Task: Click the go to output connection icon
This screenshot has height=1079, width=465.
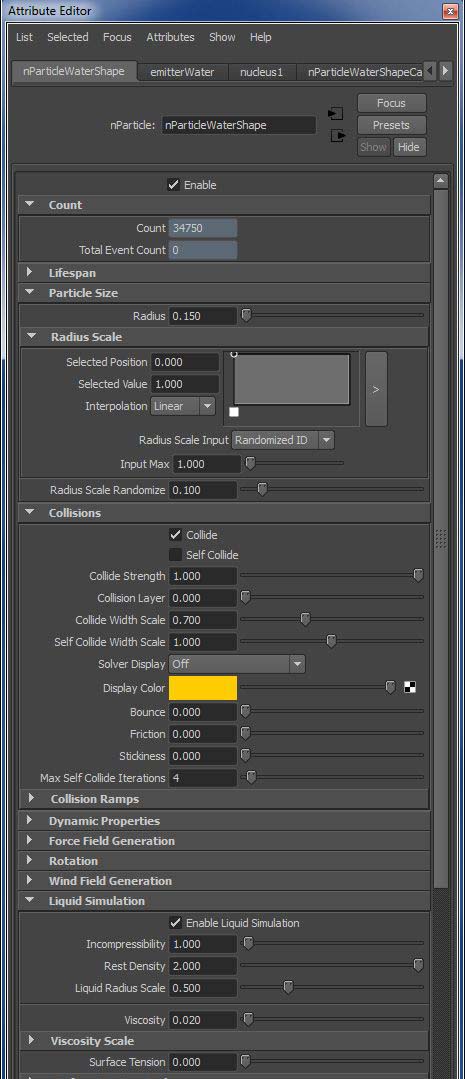Action: pyautogui.click(x=336, y=136)
